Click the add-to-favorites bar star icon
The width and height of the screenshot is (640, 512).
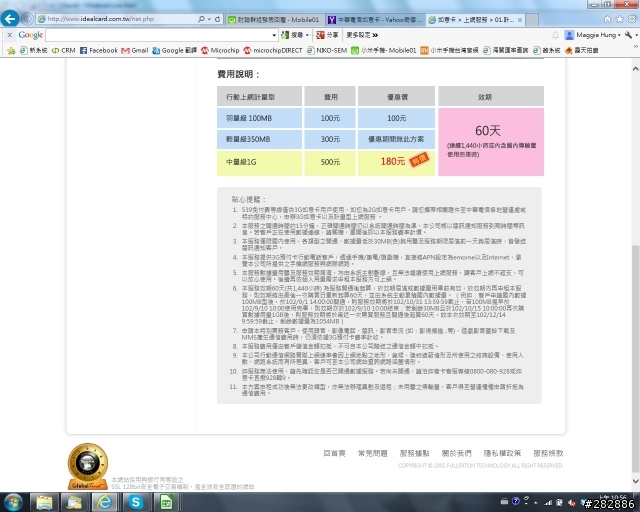[11, 51]
